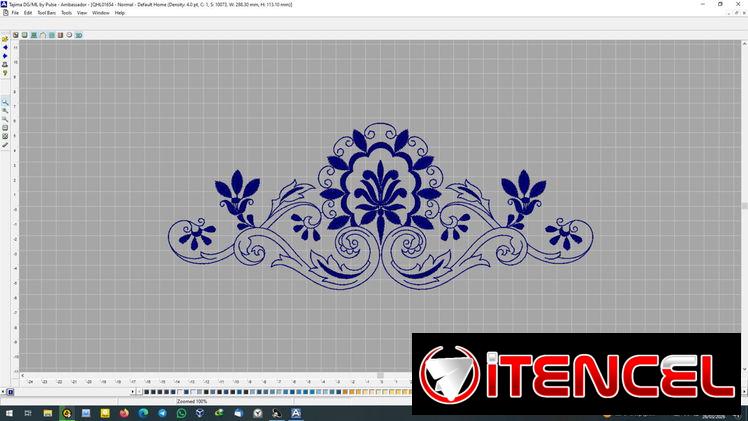
Task: Click the second green view toolbar icon
Action: pos(25,35)
